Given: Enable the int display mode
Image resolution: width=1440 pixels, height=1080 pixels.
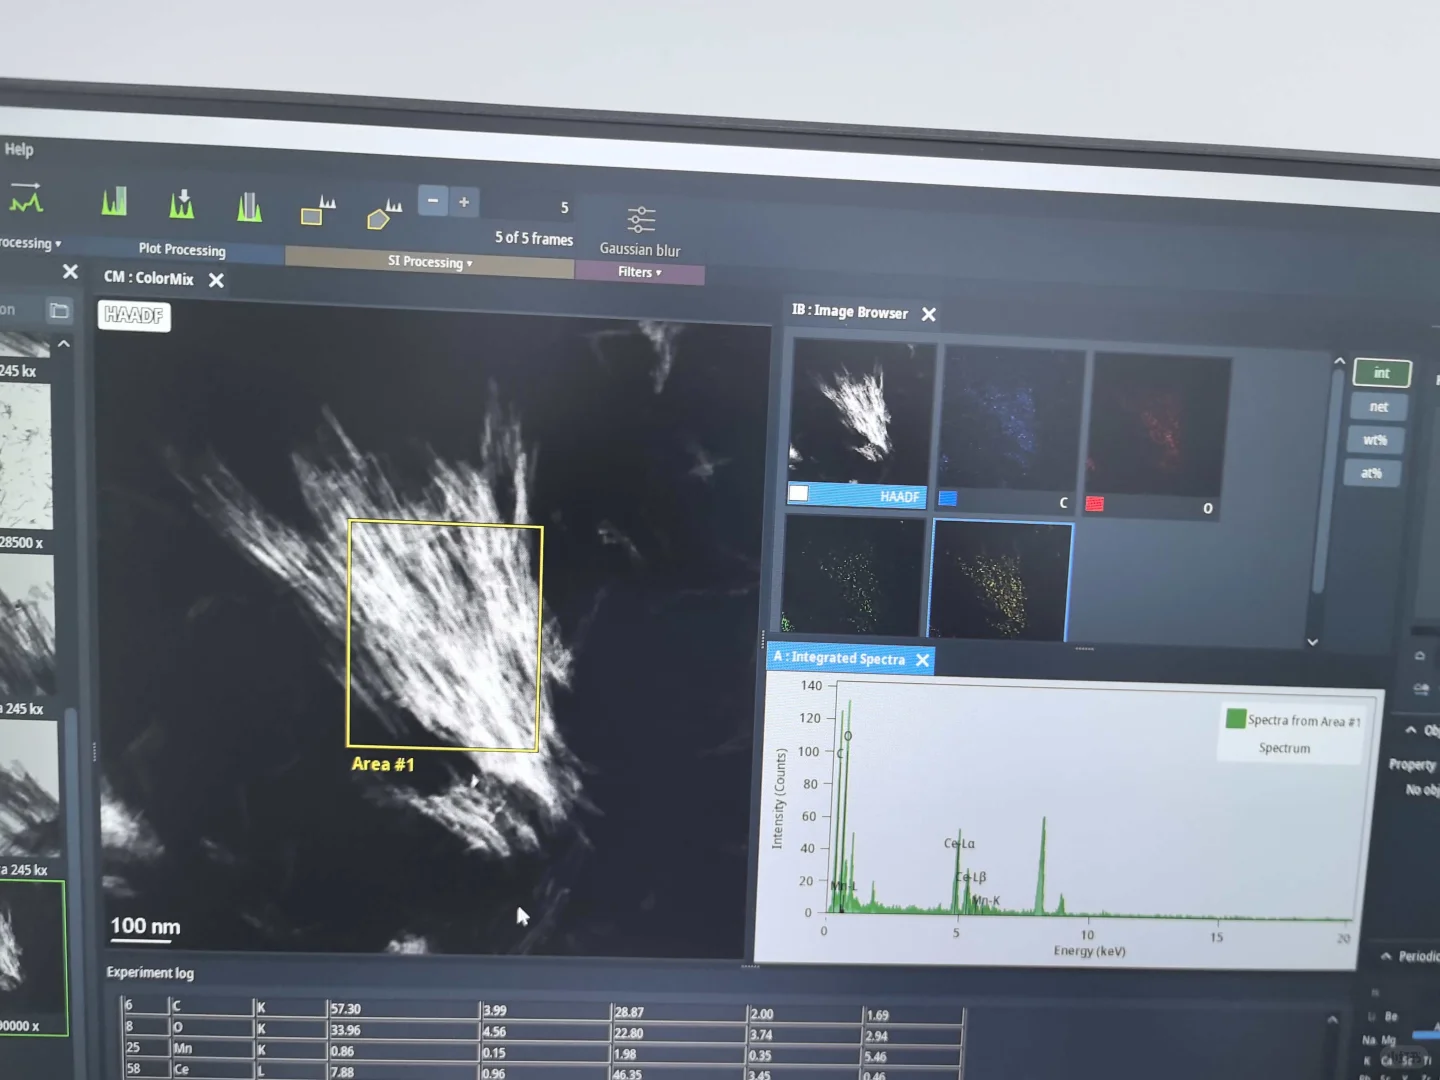Looking at the screenshot, I should click(x=1382, y=373).
